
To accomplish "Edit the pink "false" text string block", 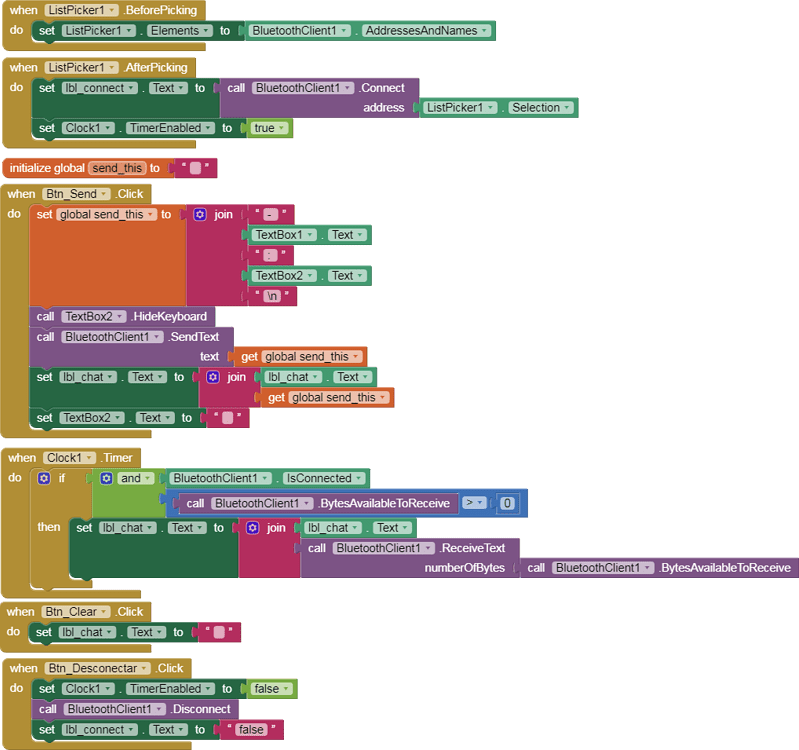I will (x=251, y=730).
